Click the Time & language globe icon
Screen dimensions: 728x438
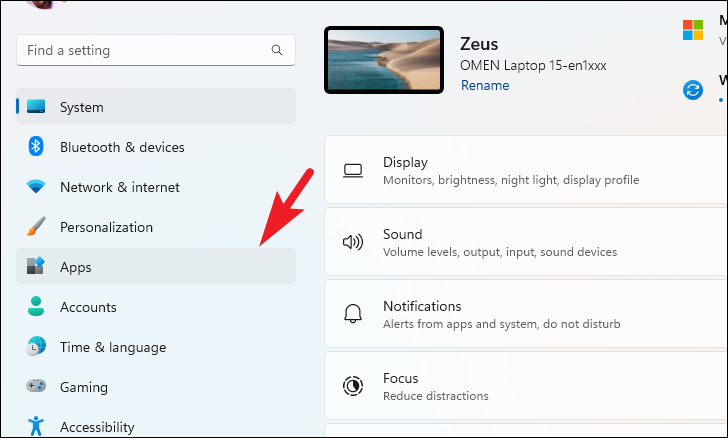pos(36,346)
